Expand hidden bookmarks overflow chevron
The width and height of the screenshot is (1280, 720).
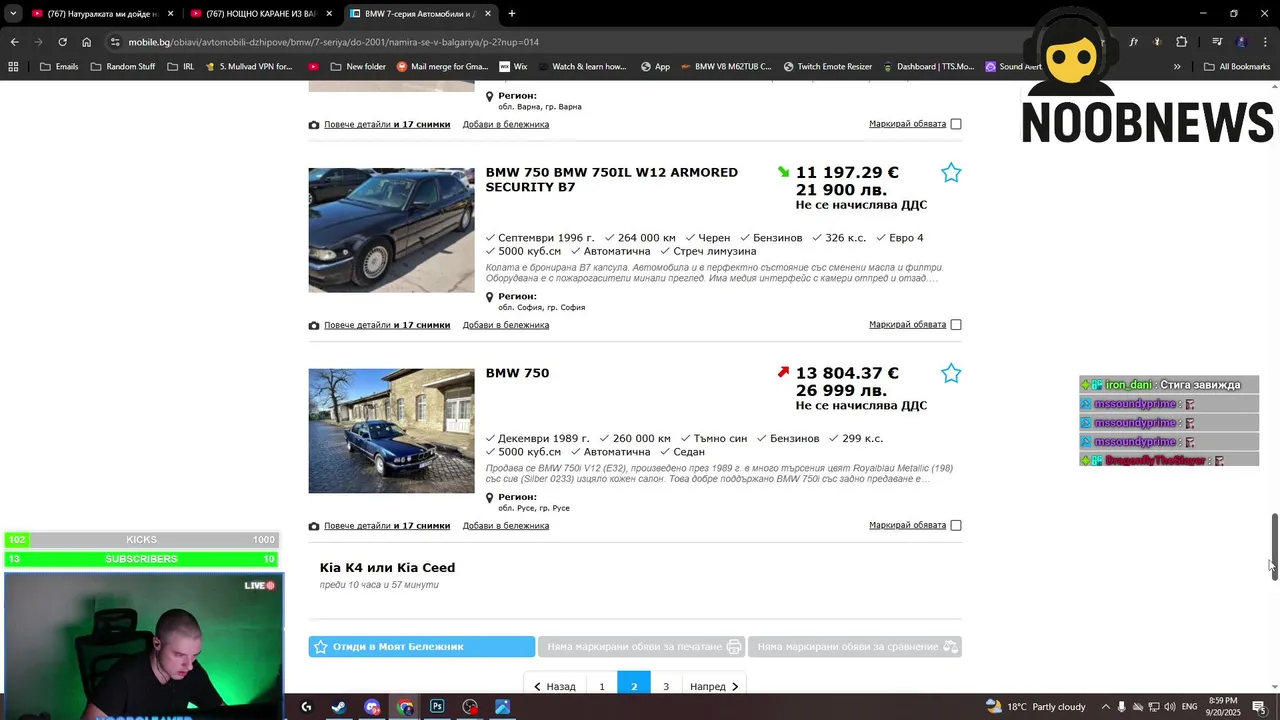tap(1177, 67)
